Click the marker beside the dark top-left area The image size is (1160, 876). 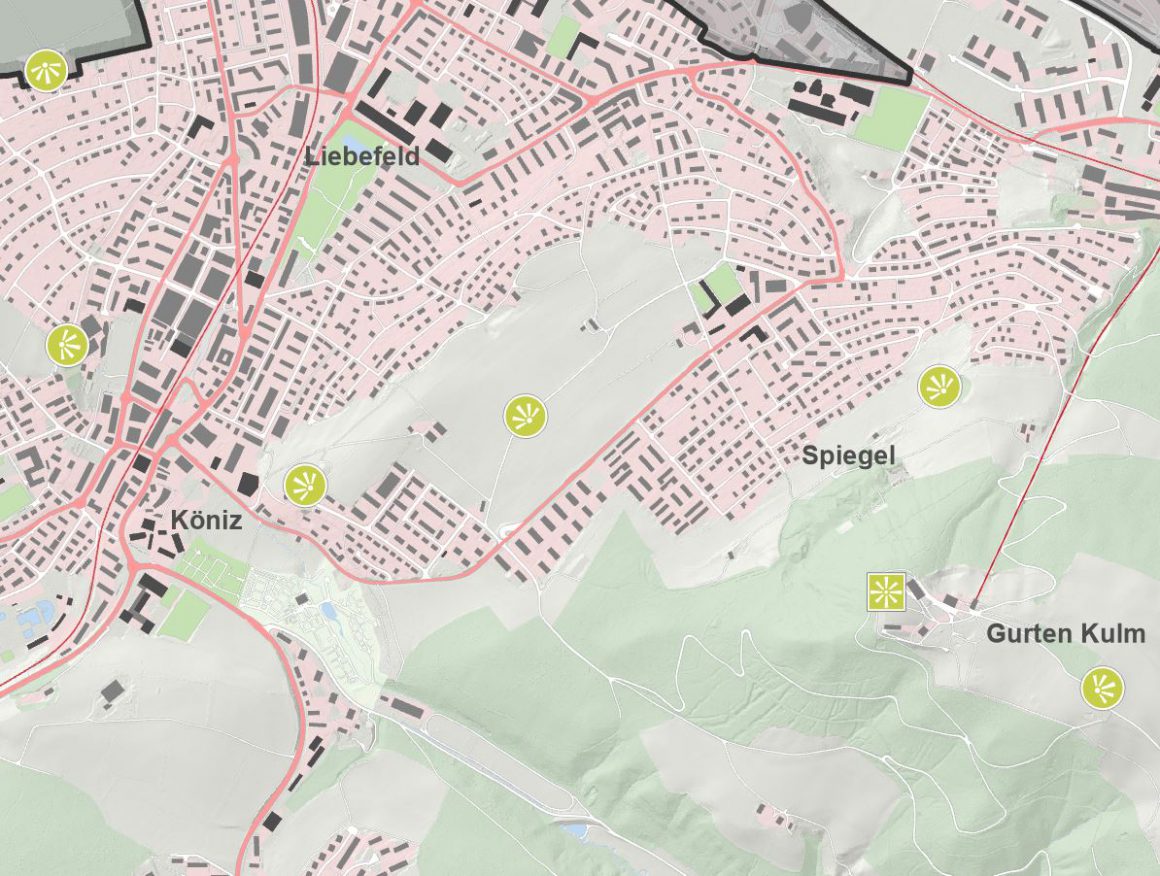tap(45, 70)
